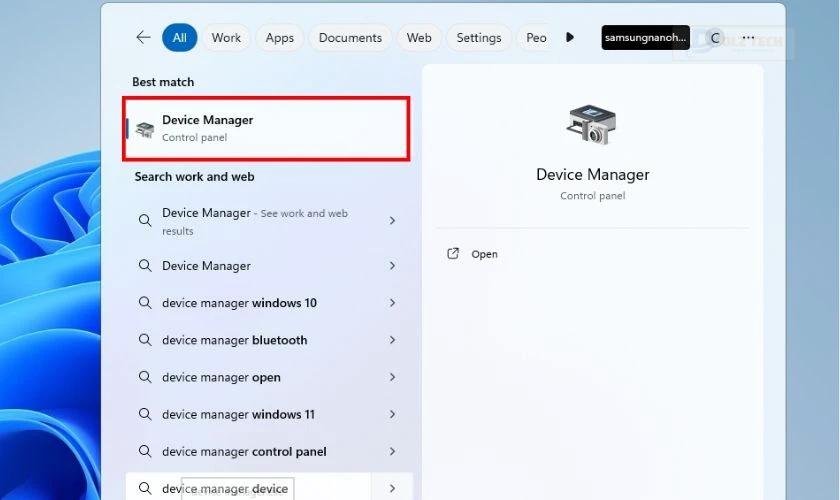
Task: Select device manager bluetooth suggestion
Action: point(235,340)
